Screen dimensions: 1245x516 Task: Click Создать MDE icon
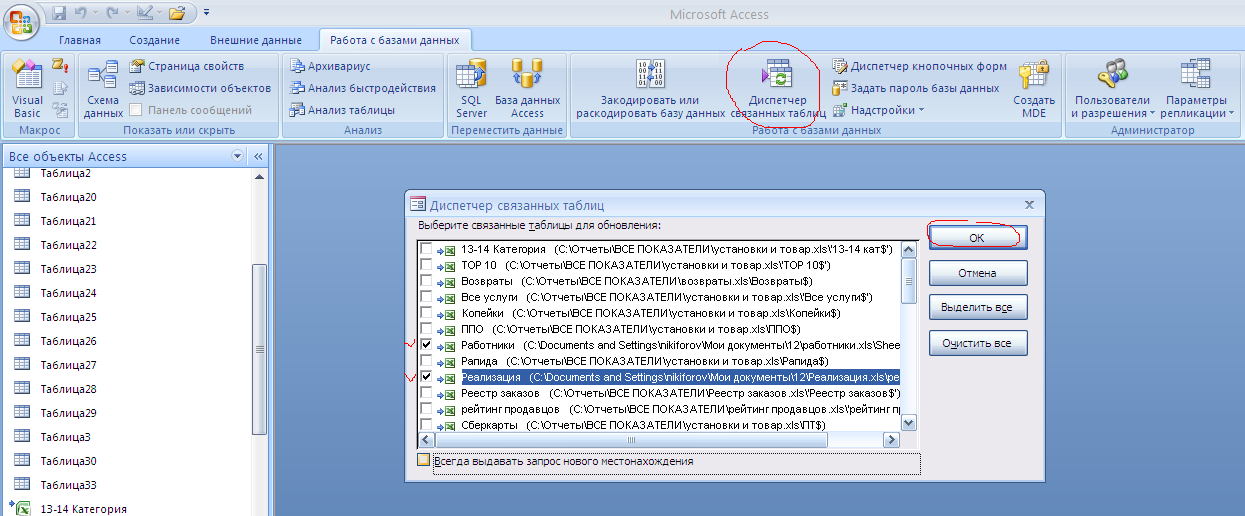click(x=1034, y=88)
